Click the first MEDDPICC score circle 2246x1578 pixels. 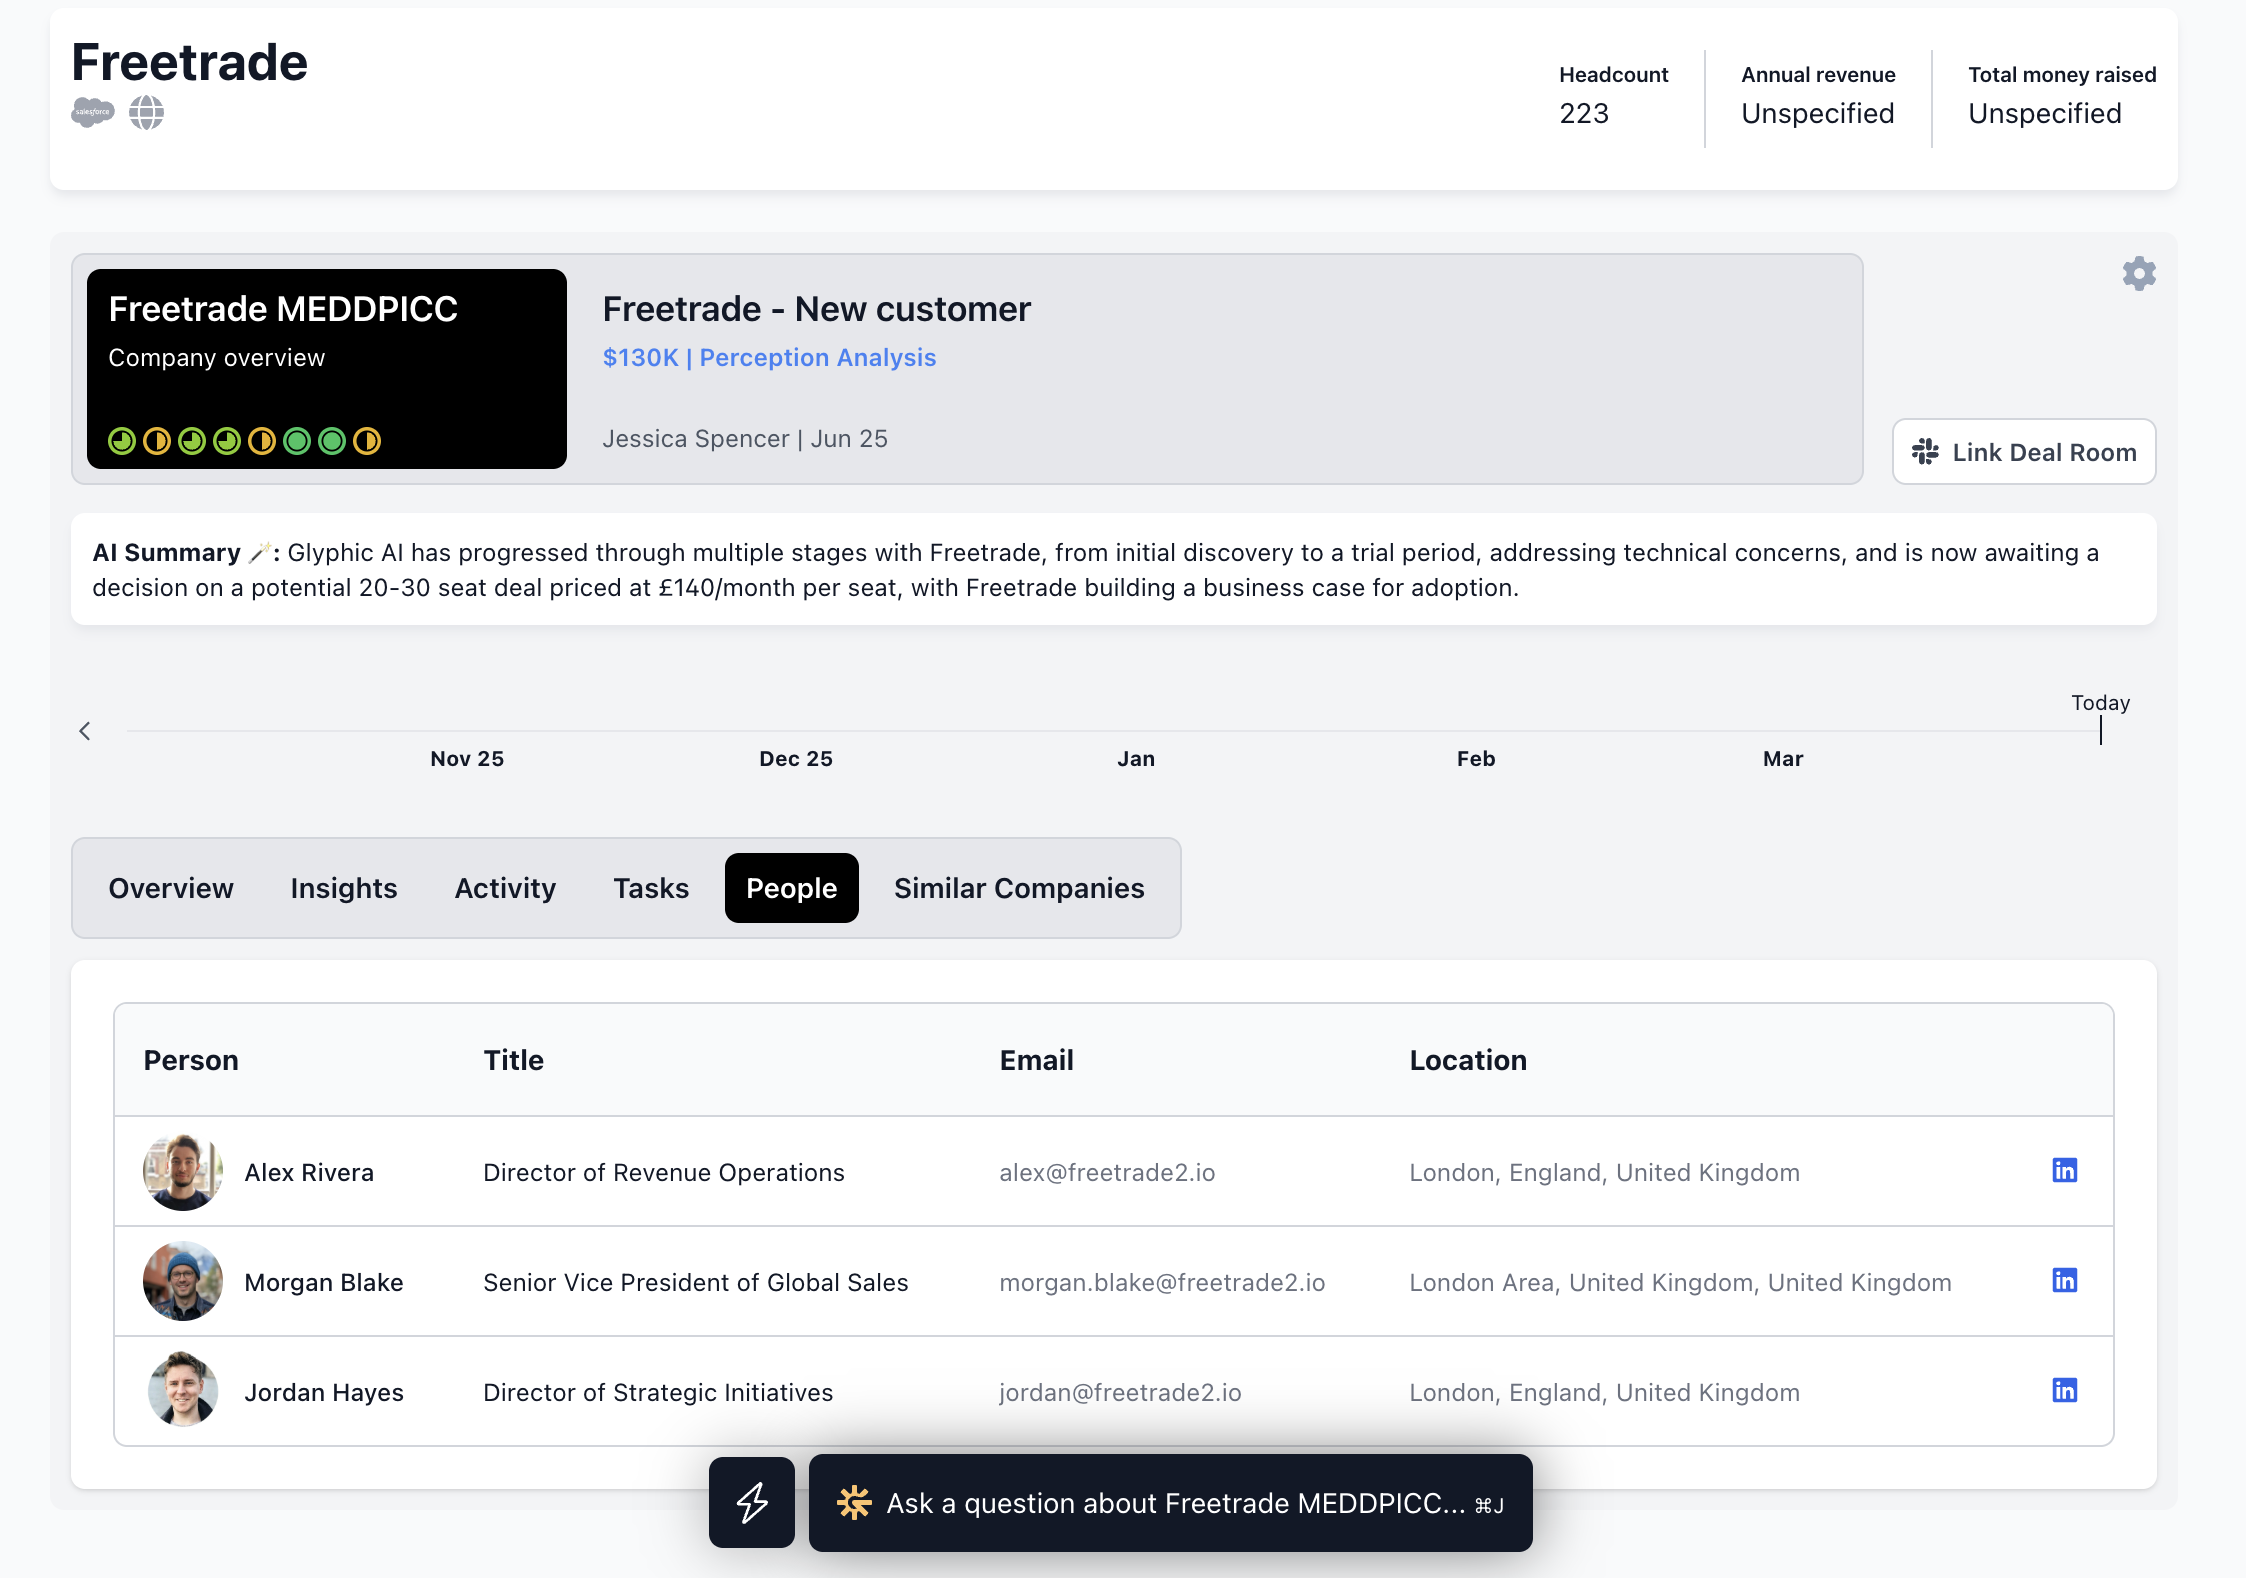[x=122, y=441]
